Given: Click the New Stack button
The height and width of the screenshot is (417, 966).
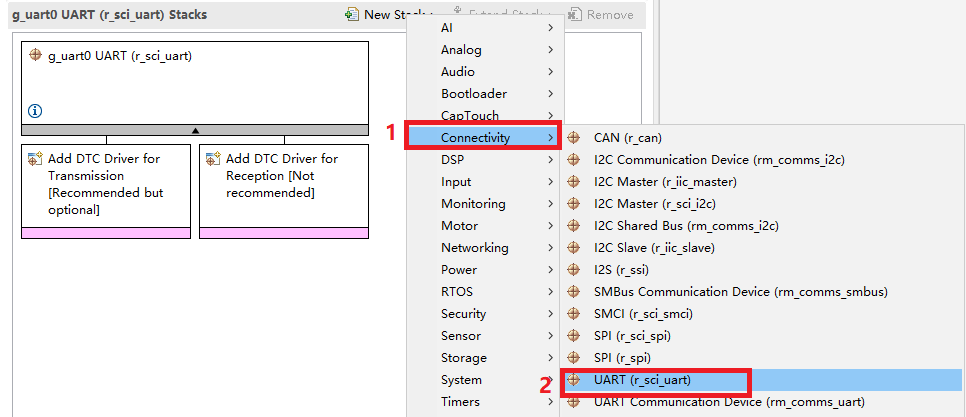Looking at the screenshot, I should pos(389,14).
